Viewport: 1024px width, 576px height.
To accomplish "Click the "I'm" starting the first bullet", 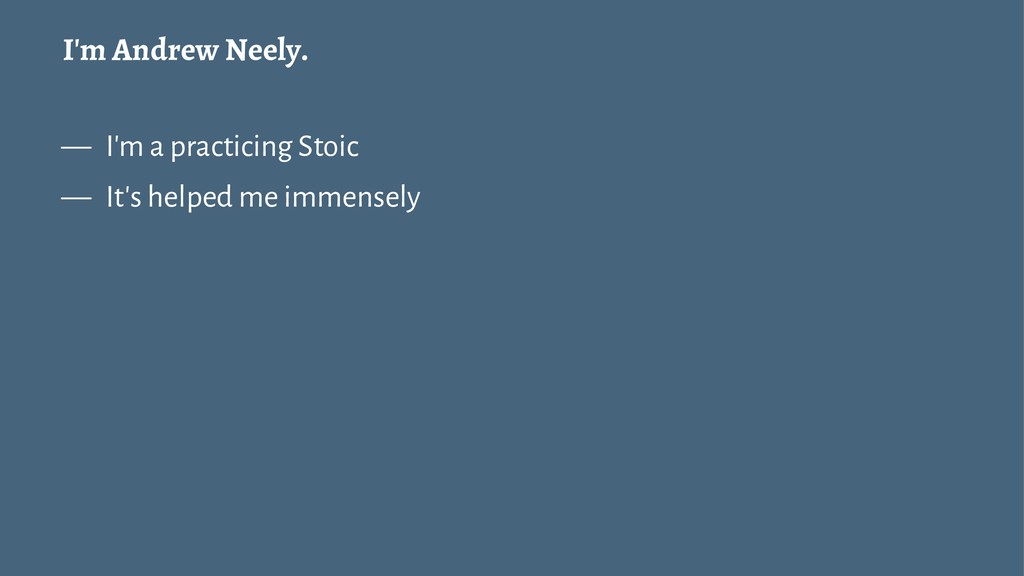I will pos(125,146).
